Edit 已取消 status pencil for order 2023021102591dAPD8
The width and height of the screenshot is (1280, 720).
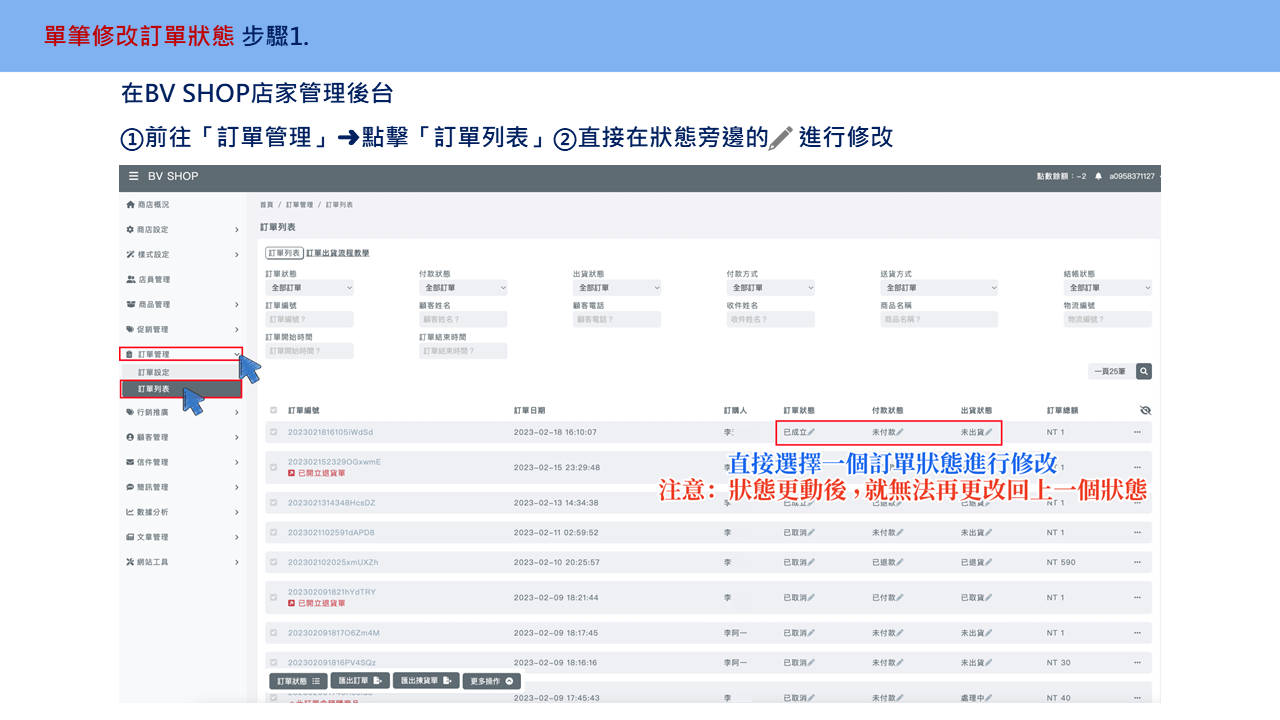tap(812, 532)
